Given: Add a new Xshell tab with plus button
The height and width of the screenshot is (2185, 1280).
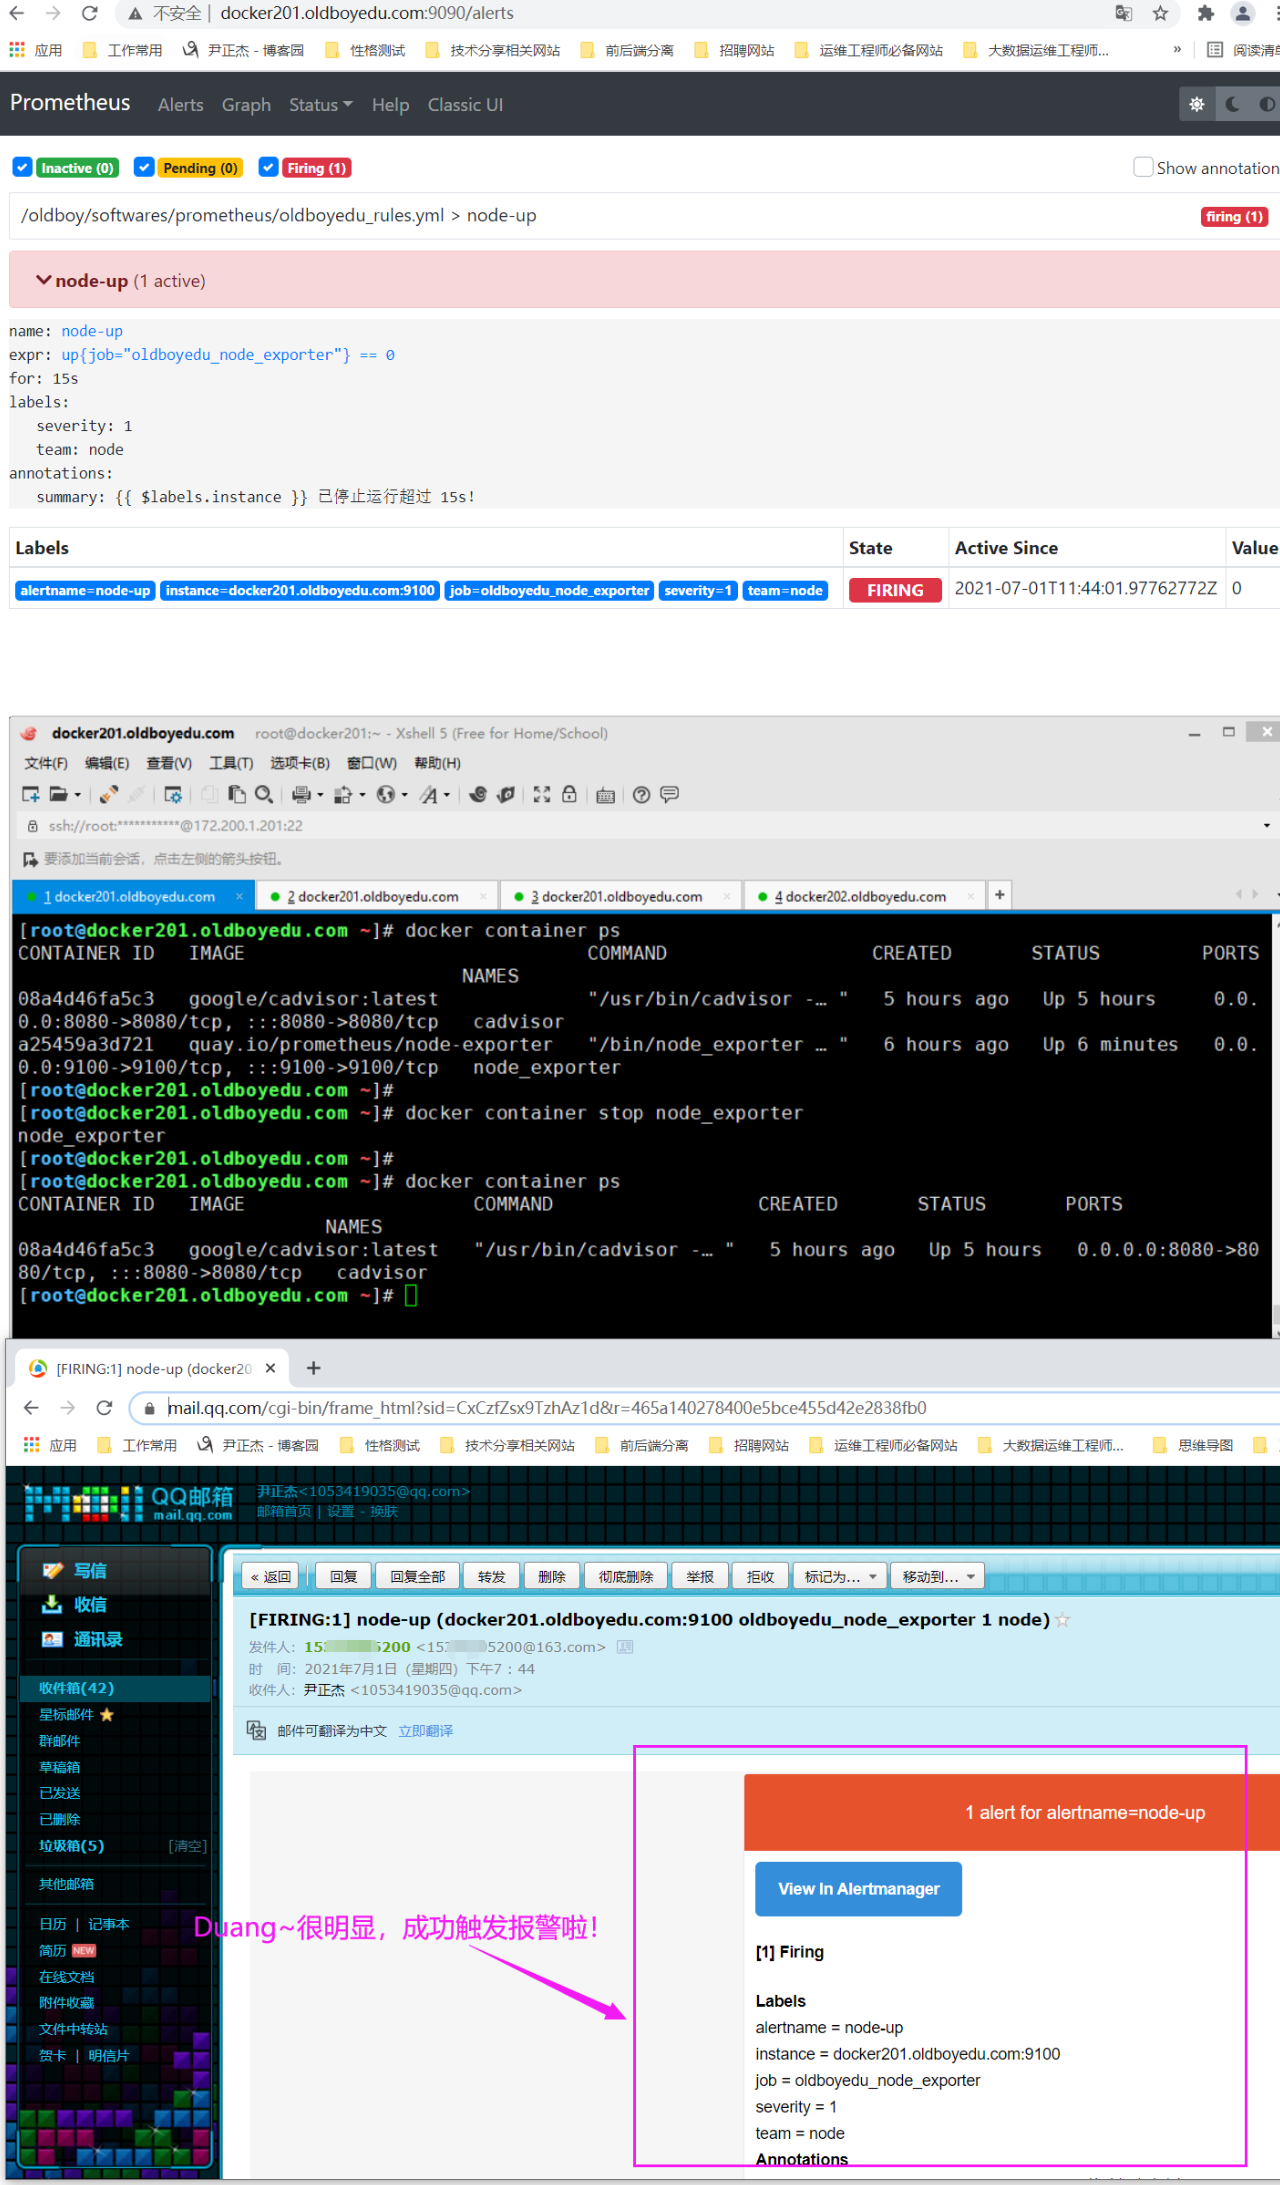Looking at the screenshot, I should point(1000,894).
